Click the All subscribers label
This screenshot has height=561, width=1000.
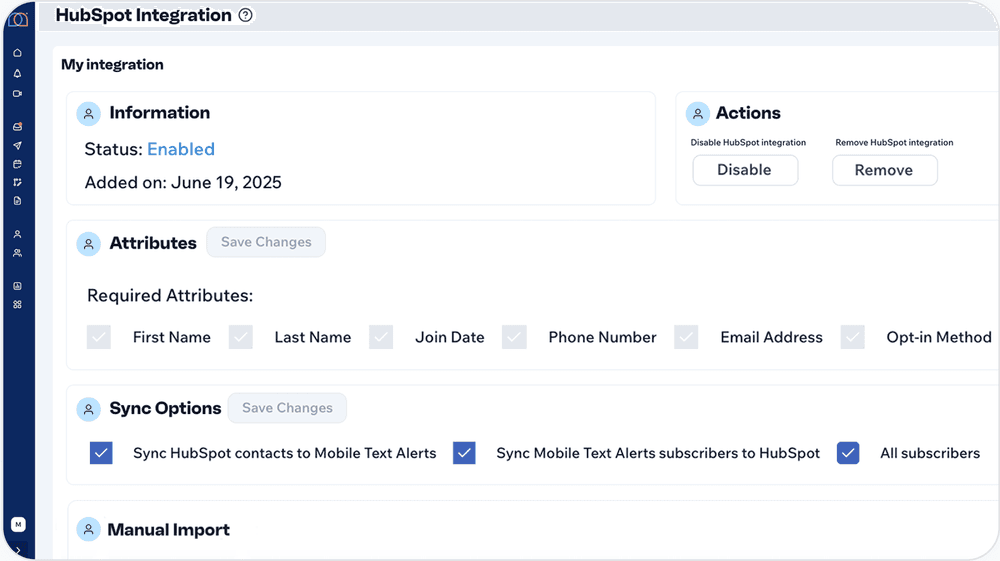tap(930, 453)
